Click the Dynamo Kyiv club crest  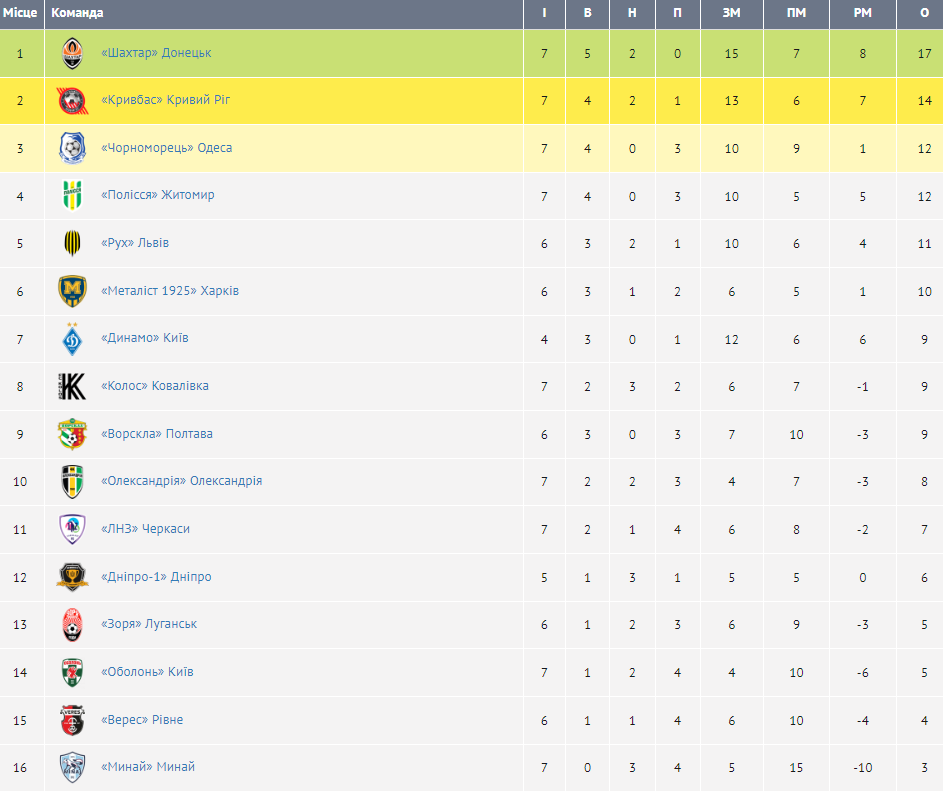click(73, 339)
